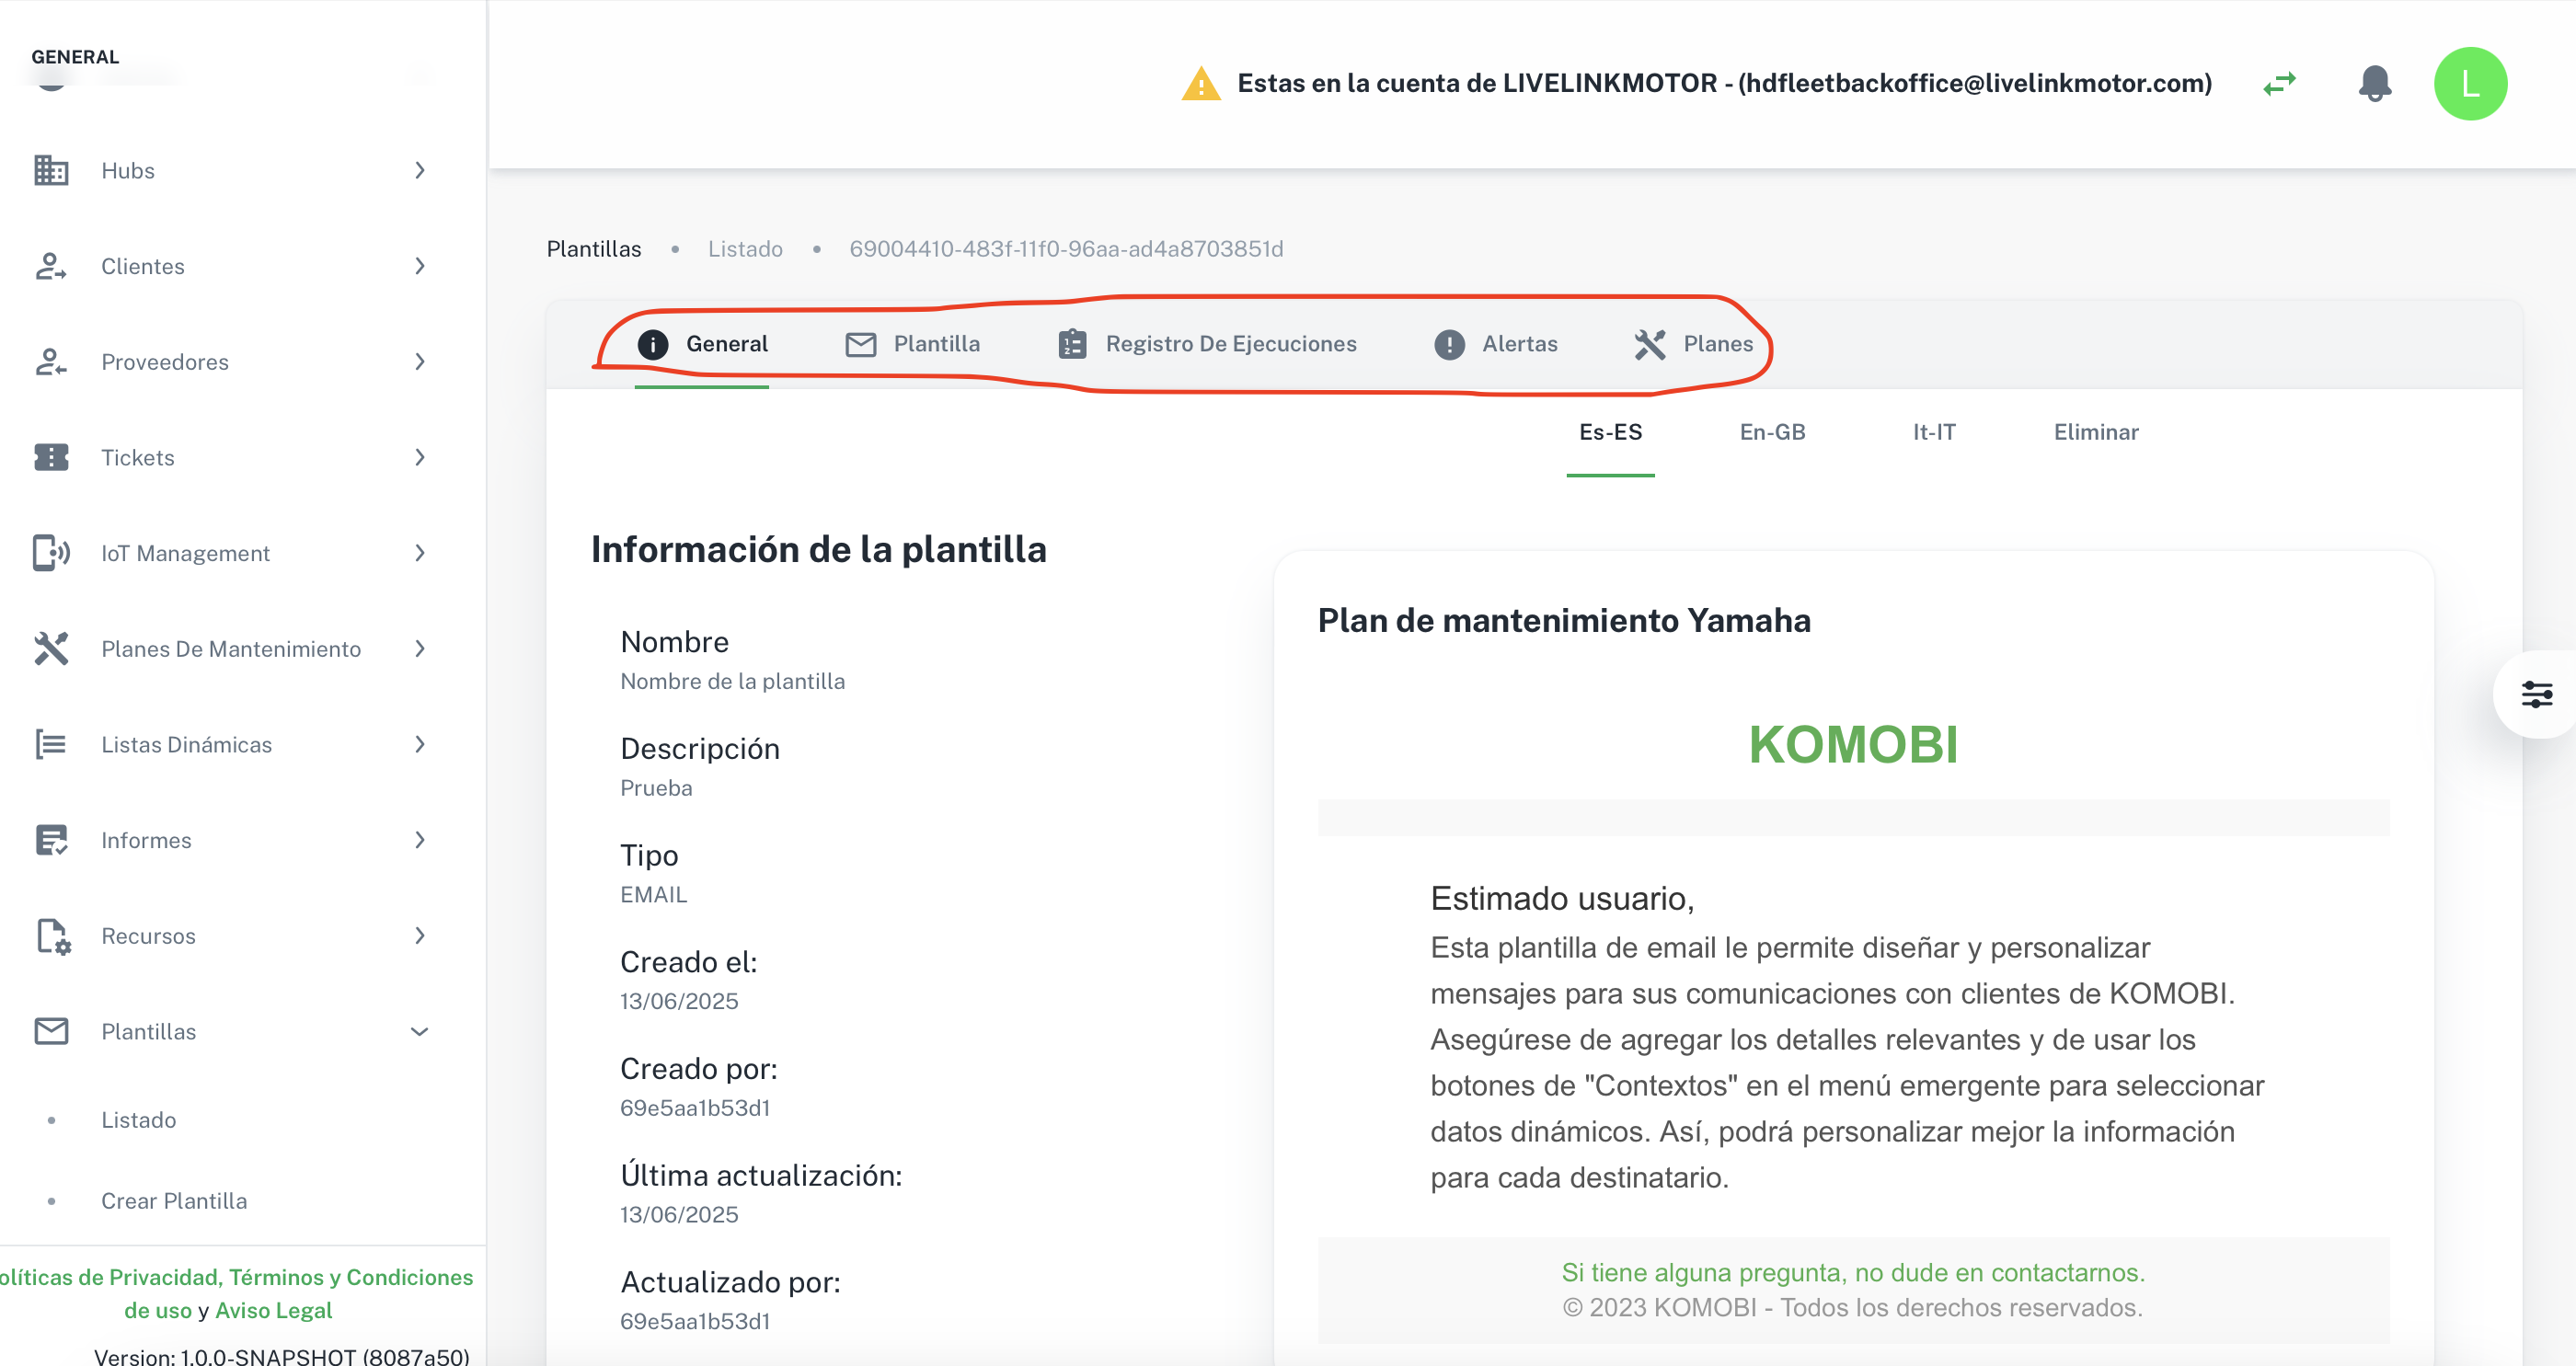The height and width of the screenshot is (1366, 2576).
Task: Click the Hubs building icon
Action: pyautogui.click(x=51, y=170)
